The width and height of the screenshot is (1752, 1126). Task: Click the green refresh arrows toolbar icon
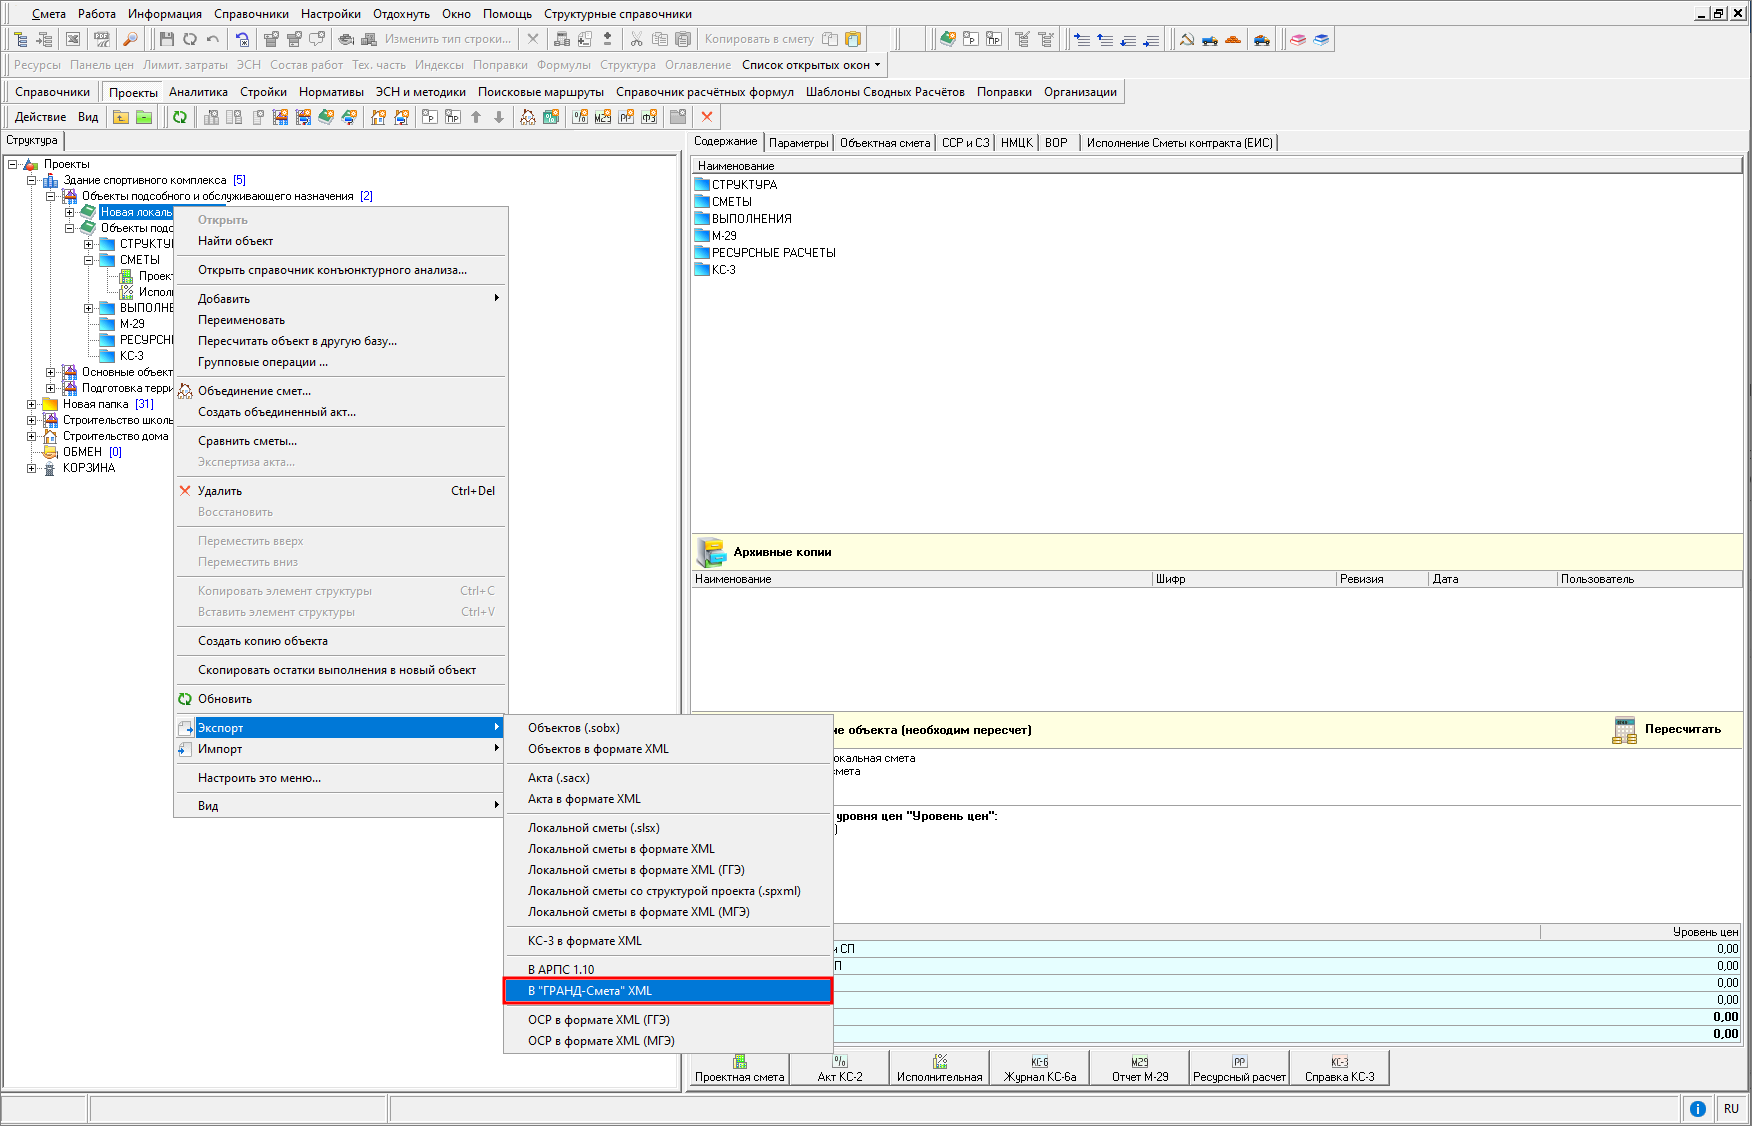tap(180, 117)
